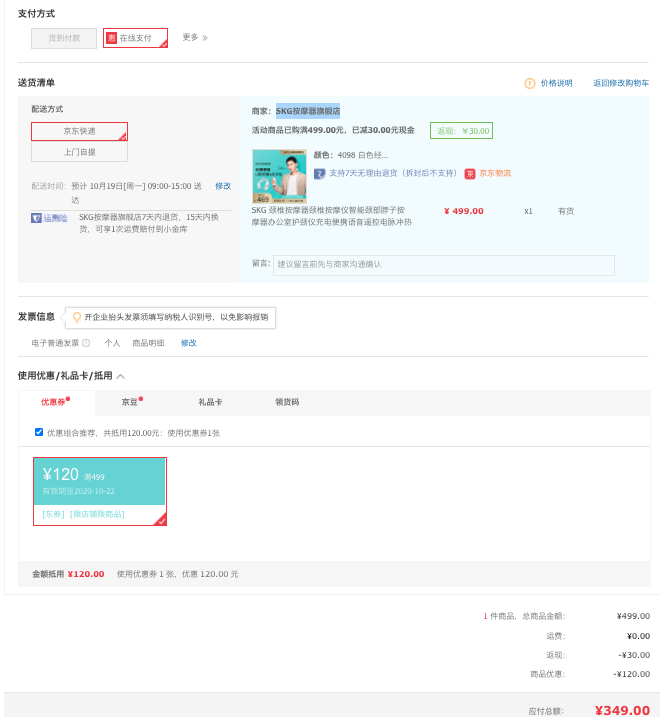Click the 留言 message input field
Image resolution: width=660 pixels, height=717 pixels.
[x=444, y=265]
